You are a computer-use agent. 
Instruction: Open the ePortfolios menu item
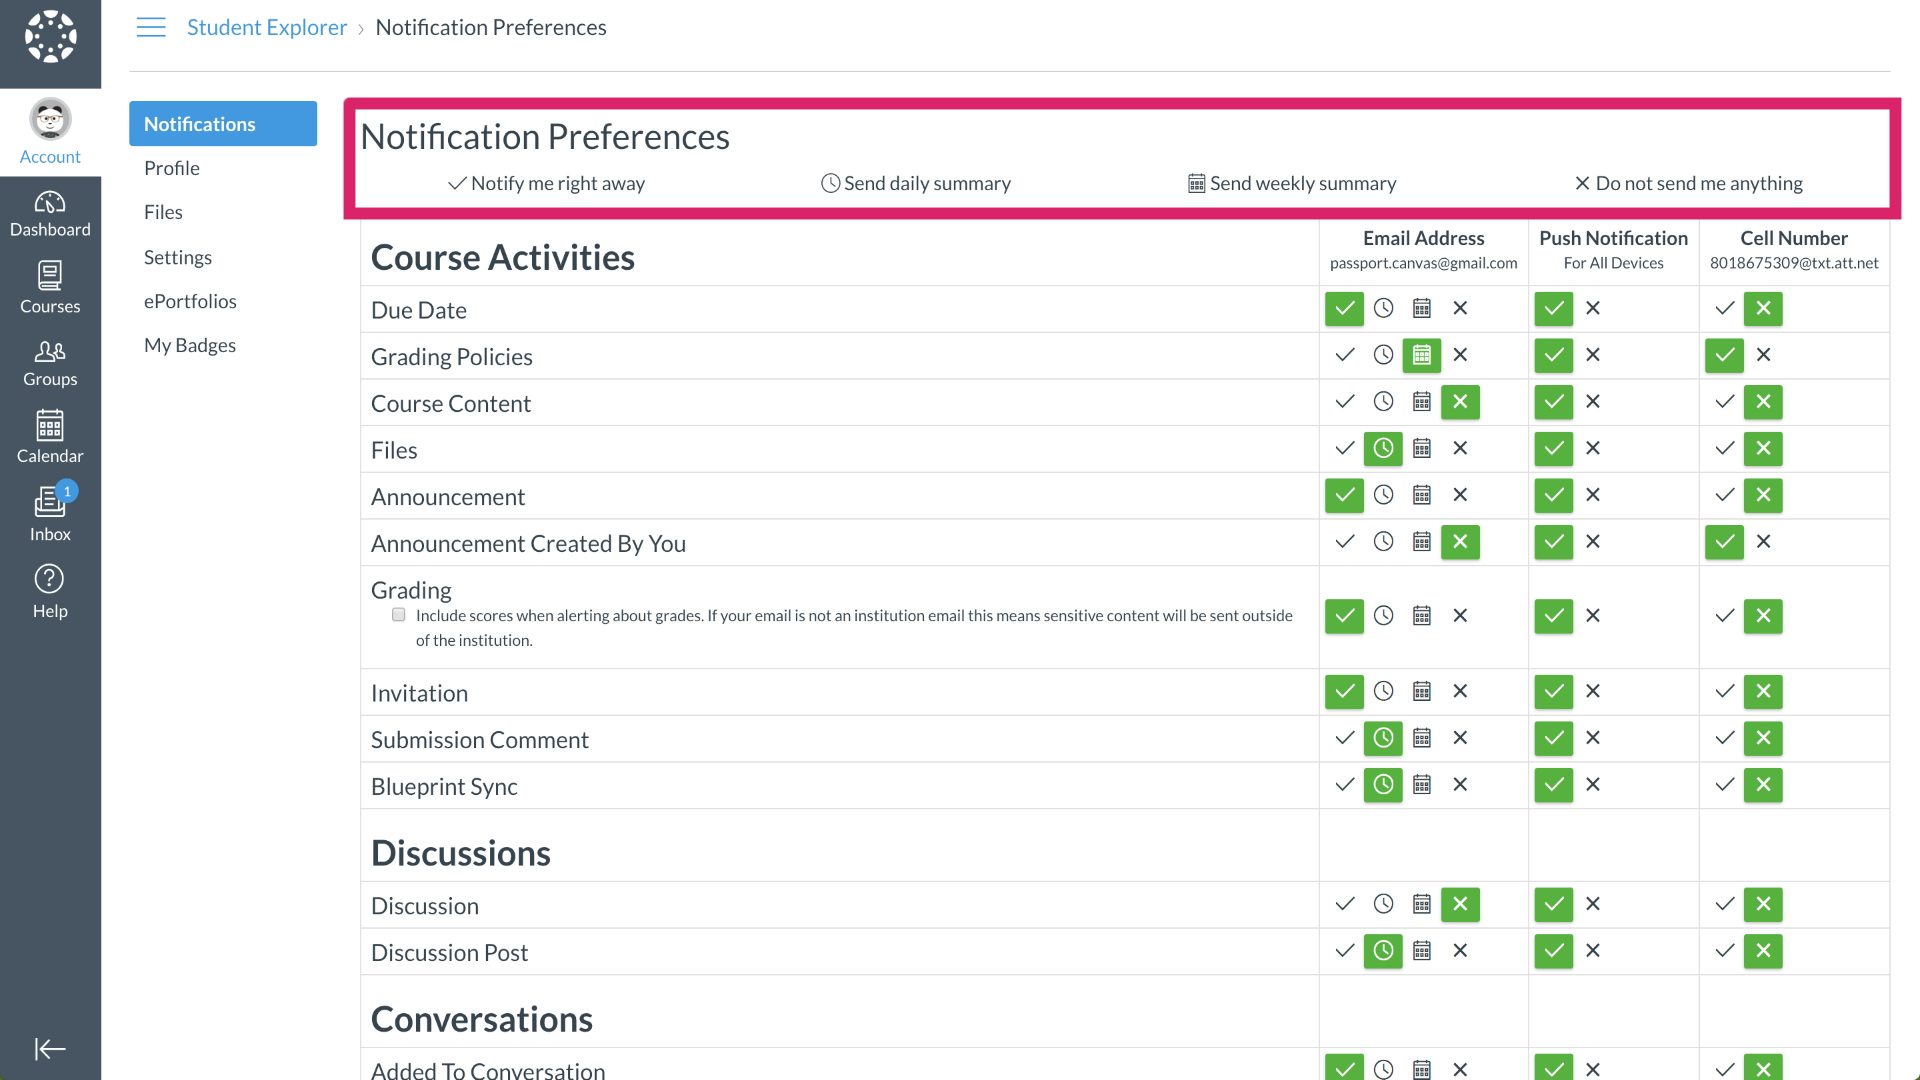[190, 301]
